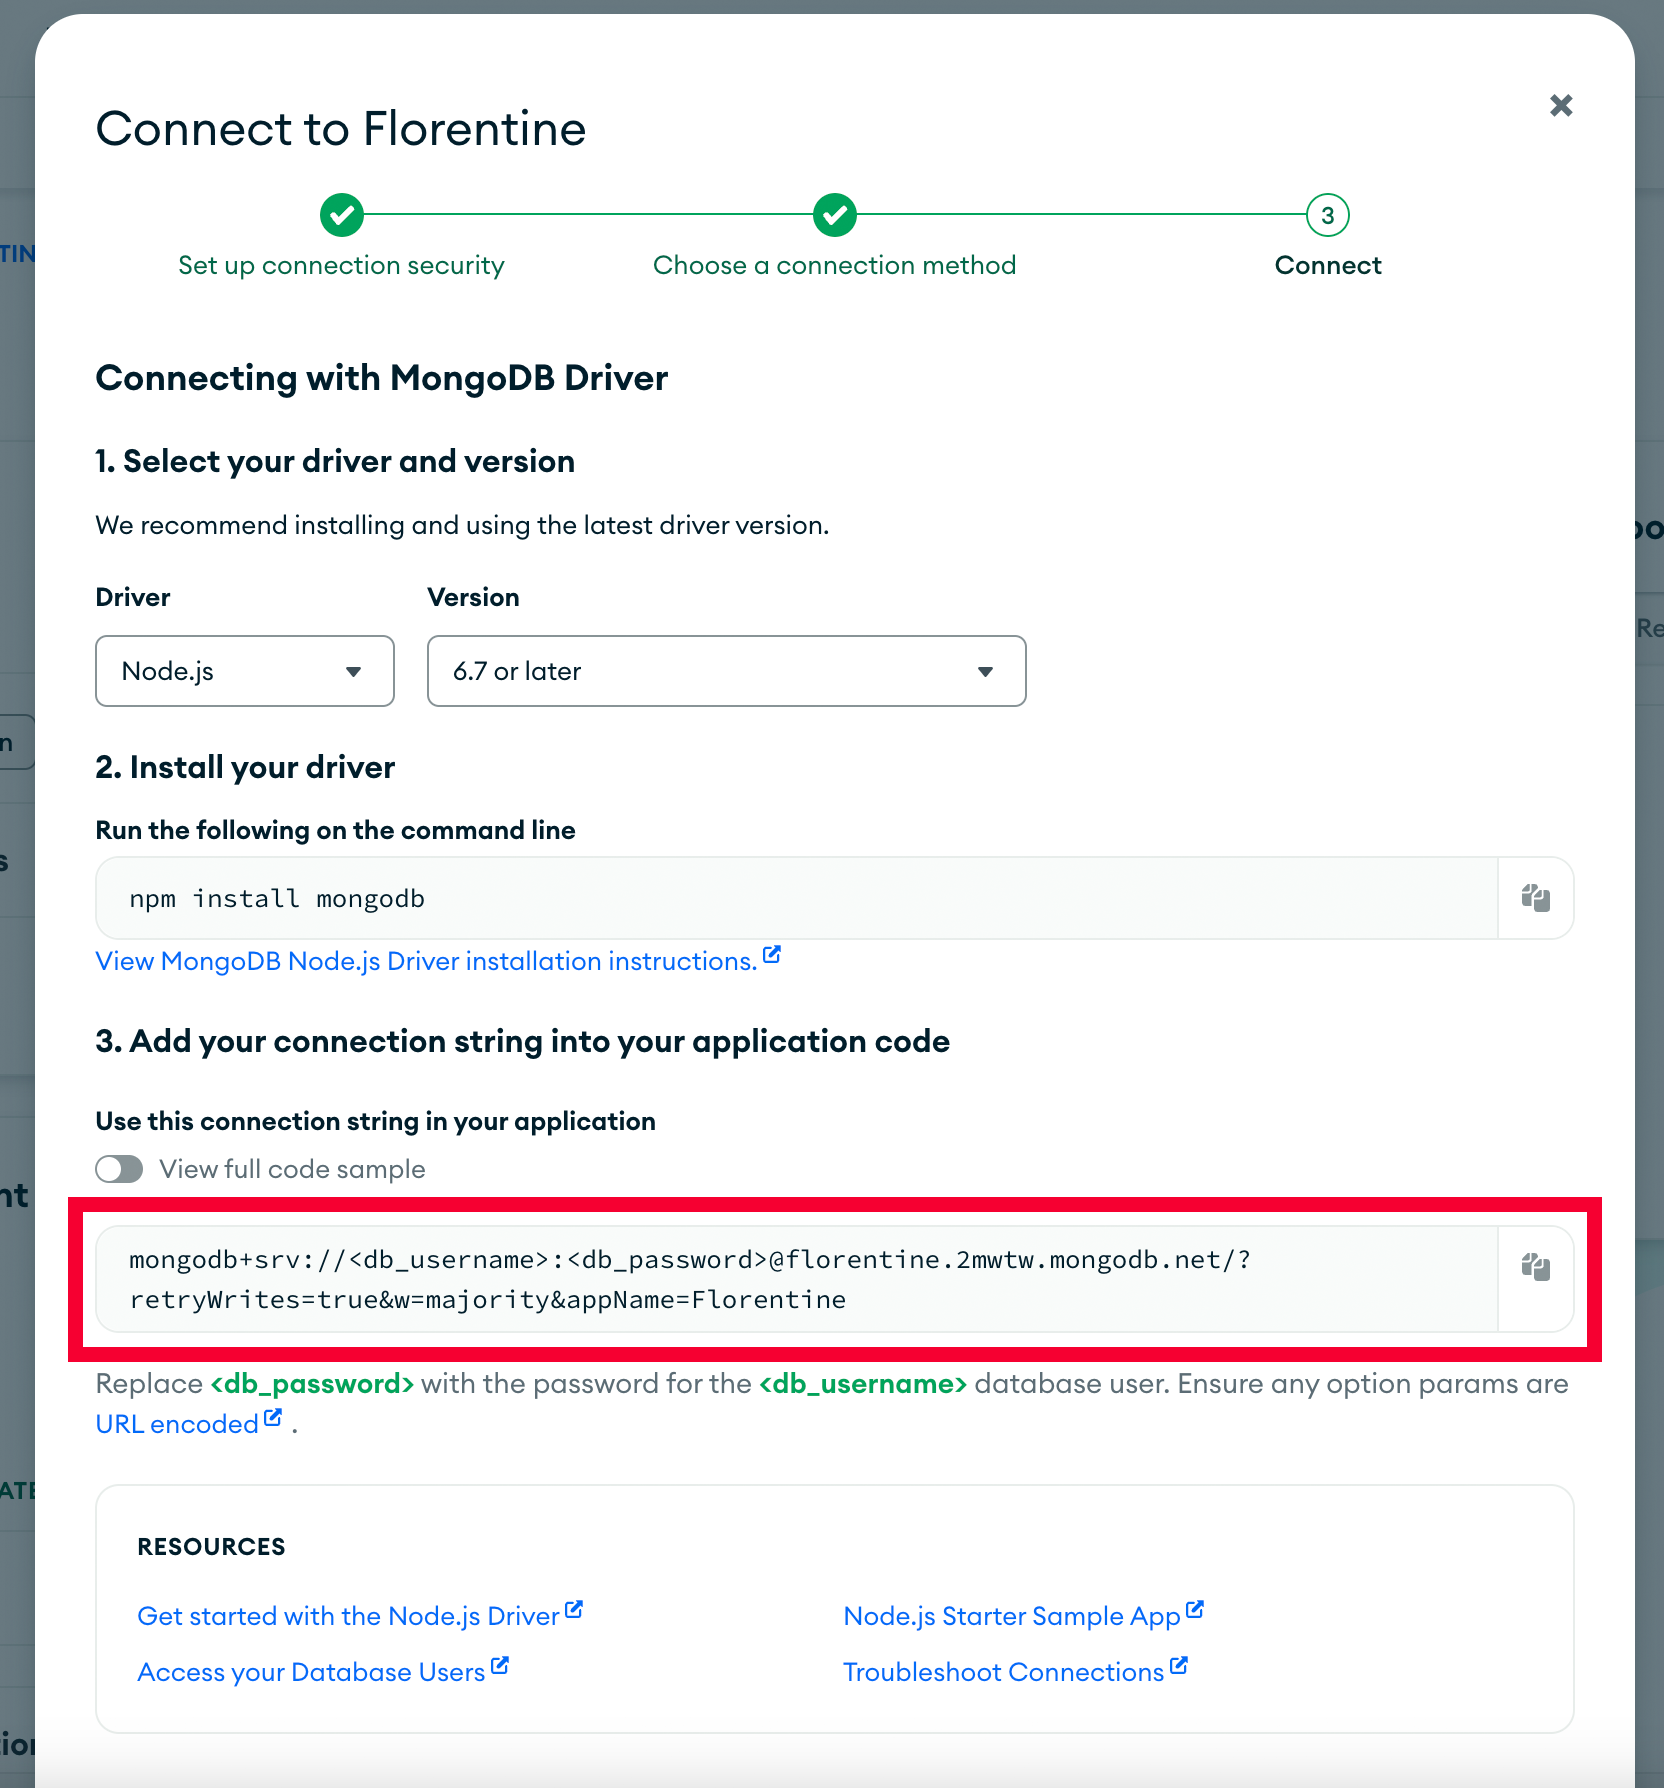Toggle View full code sample switch
The width and height of the screenshot is (1664, 1788).
point(119,1169)
